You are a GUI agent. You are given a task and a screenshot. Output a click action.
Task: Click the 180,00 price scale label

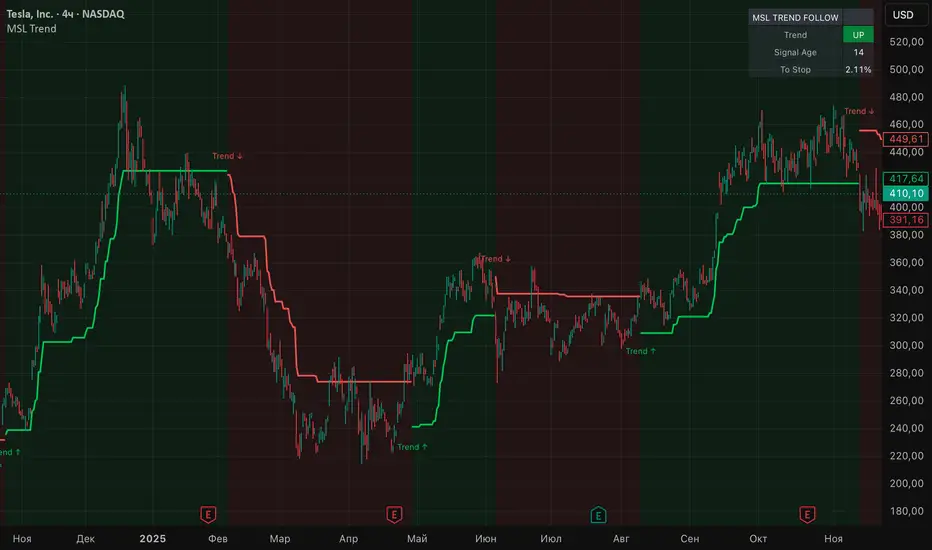pyautogui.click(x=906, y=511)
